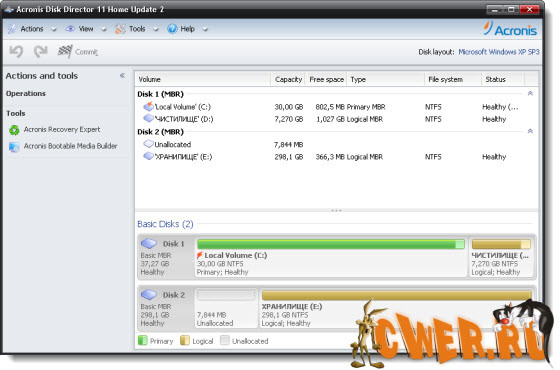The width and height of the screenshot is (560, 370).
Task: Click the Acronis logo
Action: click(510, 29)
